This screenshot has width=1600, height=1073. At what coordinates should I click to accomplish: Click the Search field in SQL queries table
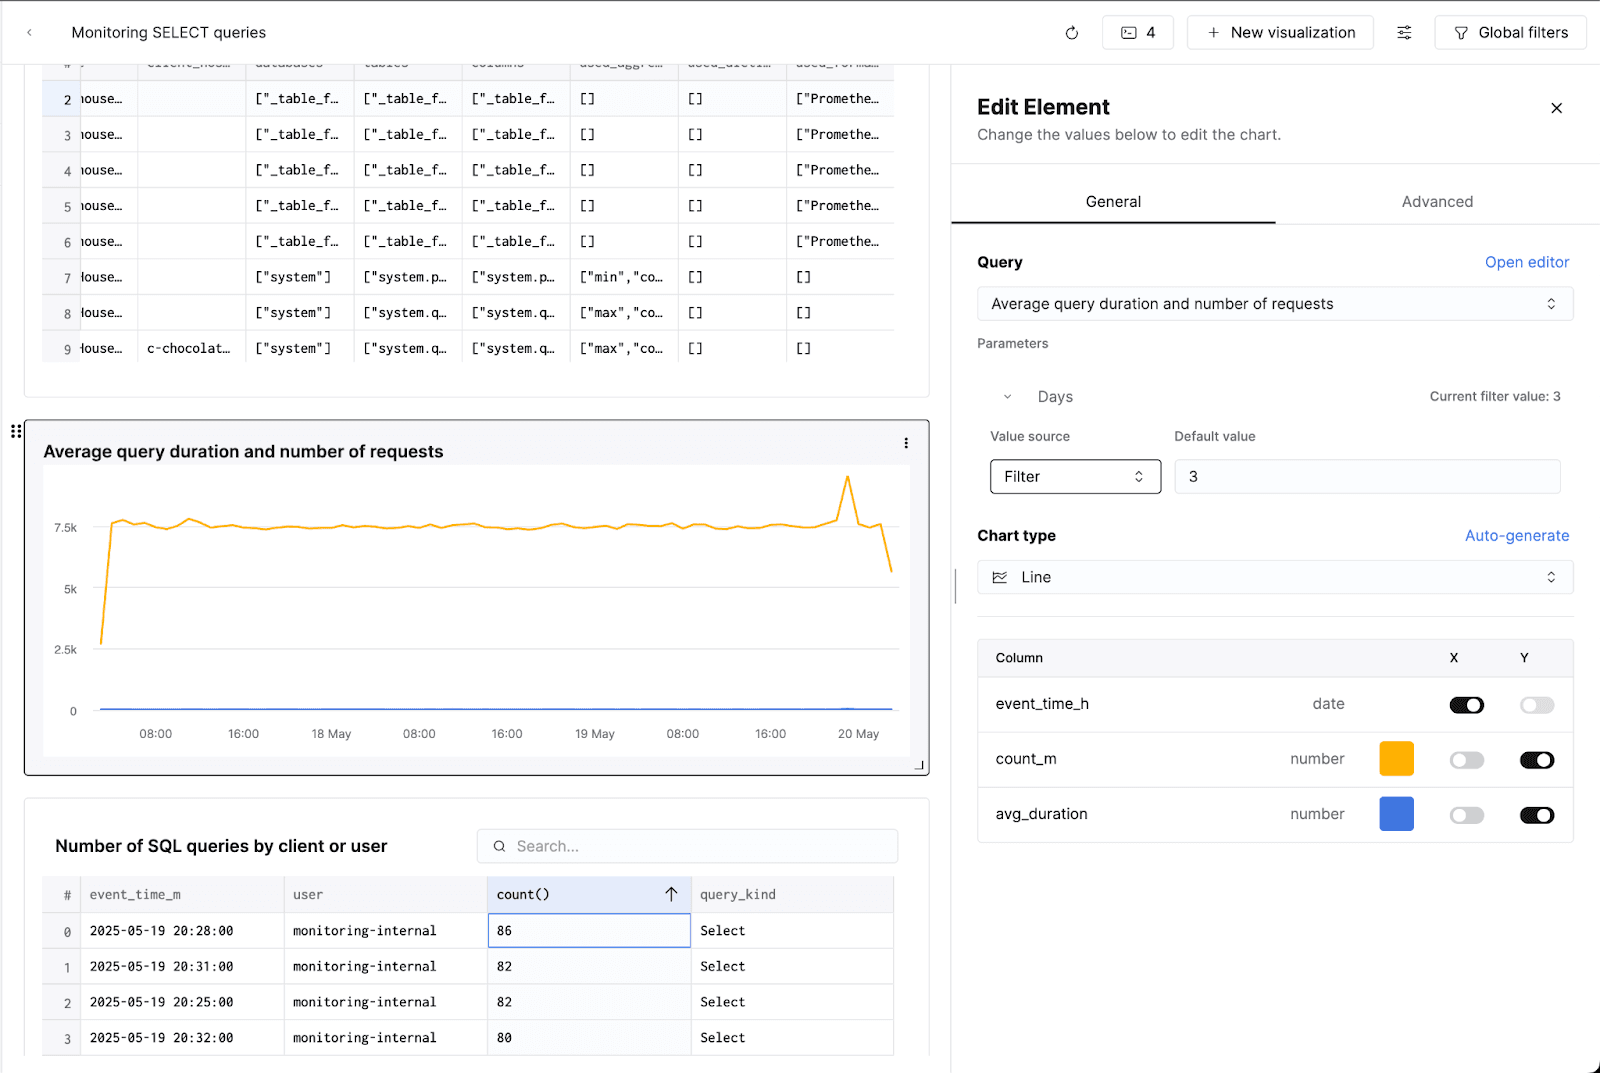(x=688, y=846)
